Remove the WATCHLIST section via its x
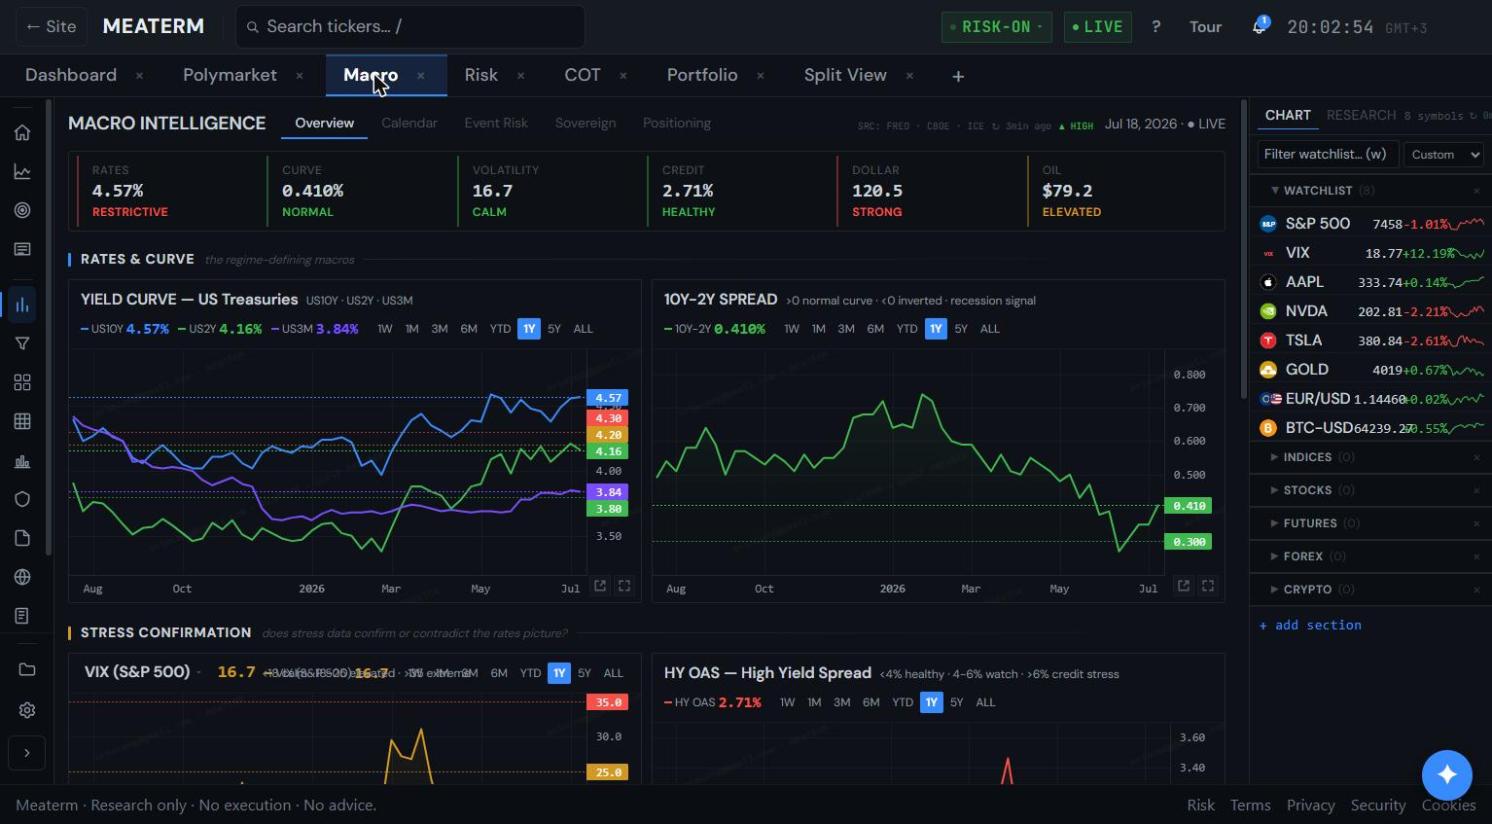This screenshot has width=1492, height=824. (1477, 190)
